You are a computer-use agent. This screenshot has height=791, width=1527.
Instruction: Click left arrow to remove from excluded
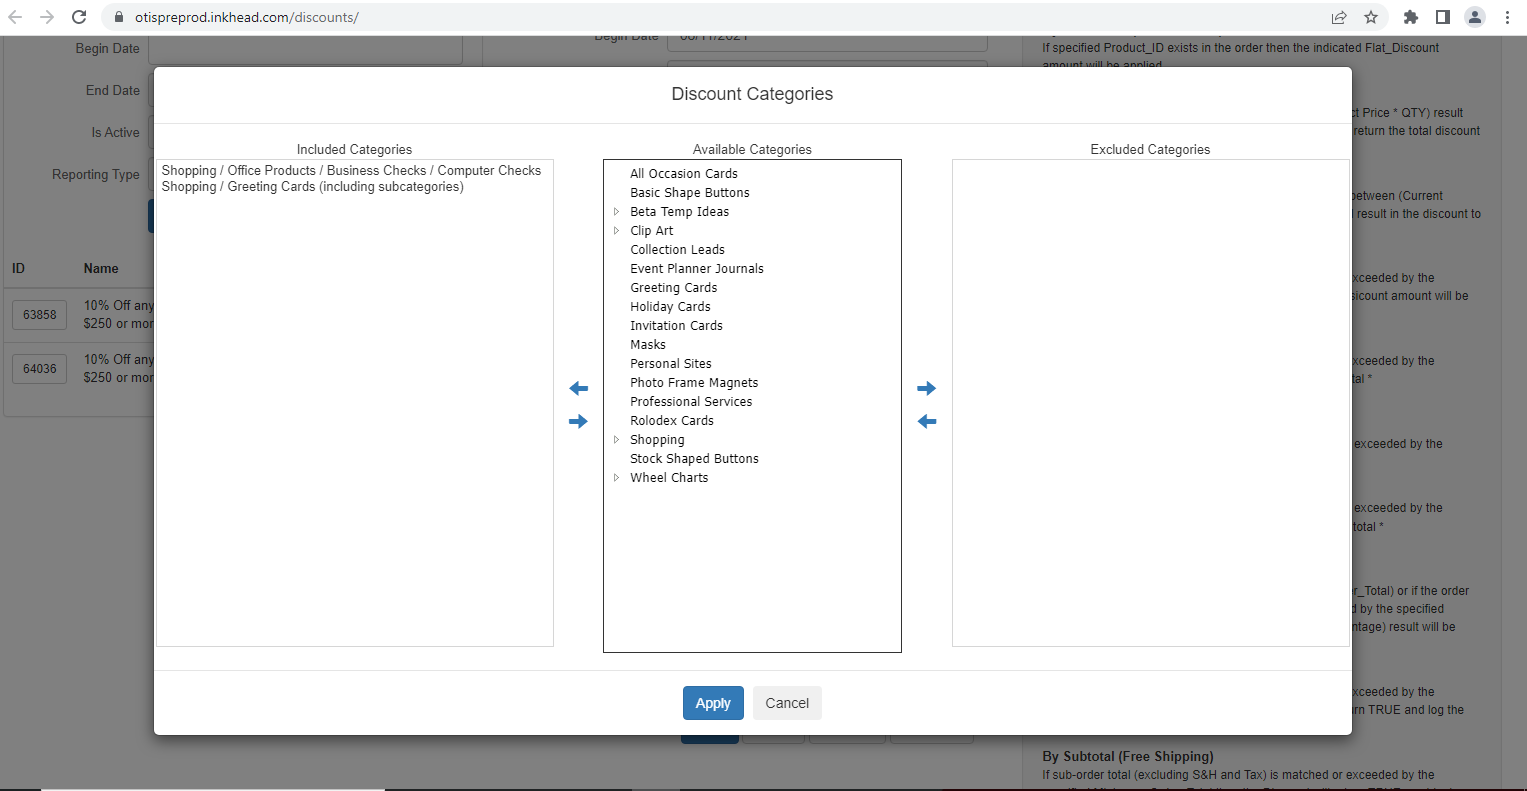pyautogui.click(x=926, y=421)
